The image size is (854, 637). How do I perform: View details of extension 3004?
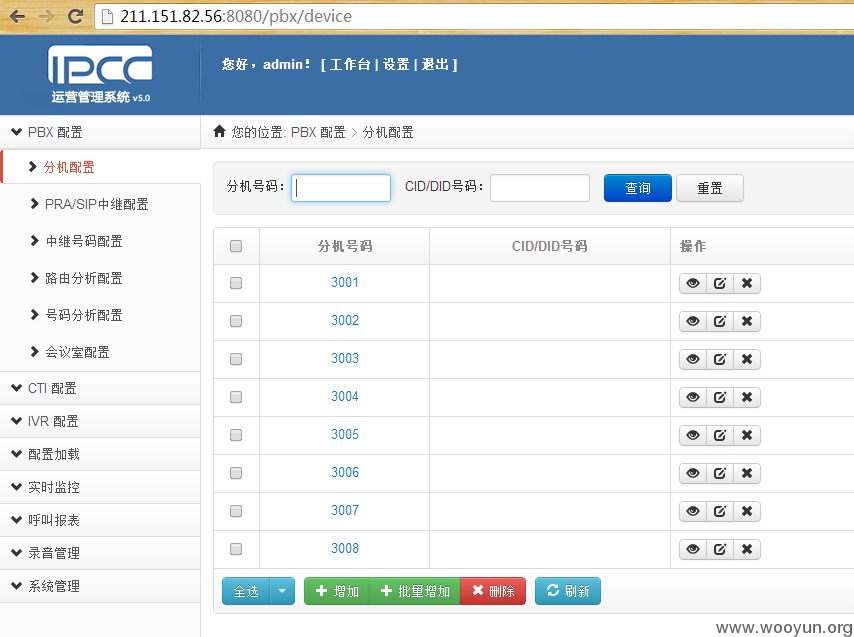693,397
